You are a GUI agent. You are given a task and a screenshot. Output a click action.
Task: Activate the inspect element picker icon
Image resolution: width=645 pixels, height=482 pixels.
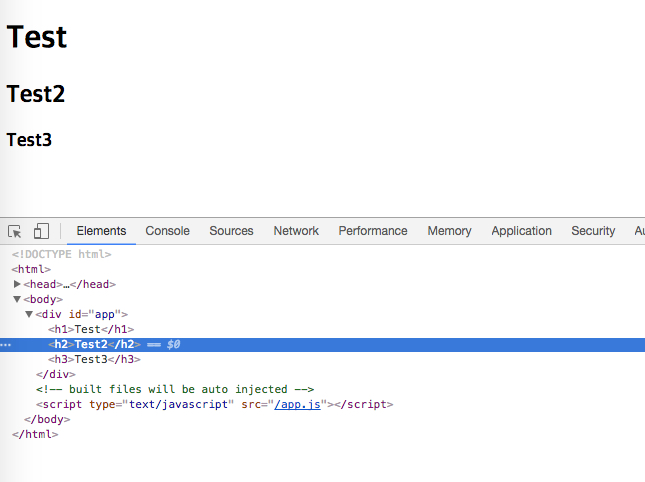point(15,232)
